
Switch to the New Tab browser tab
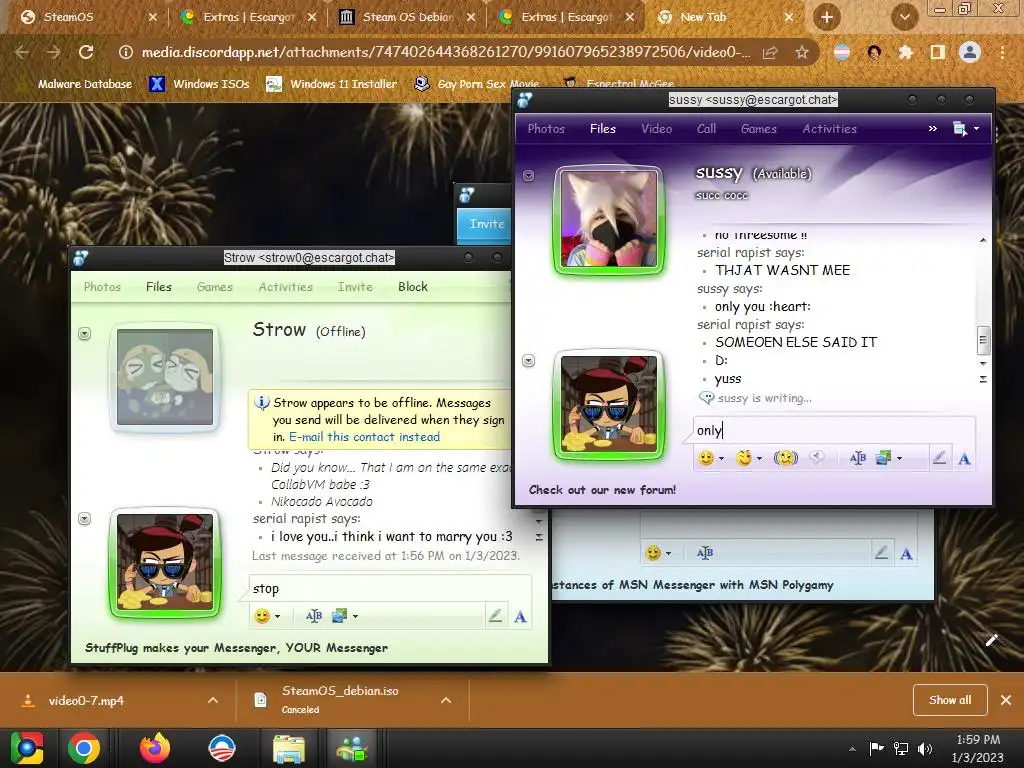[x=725, y=18]
